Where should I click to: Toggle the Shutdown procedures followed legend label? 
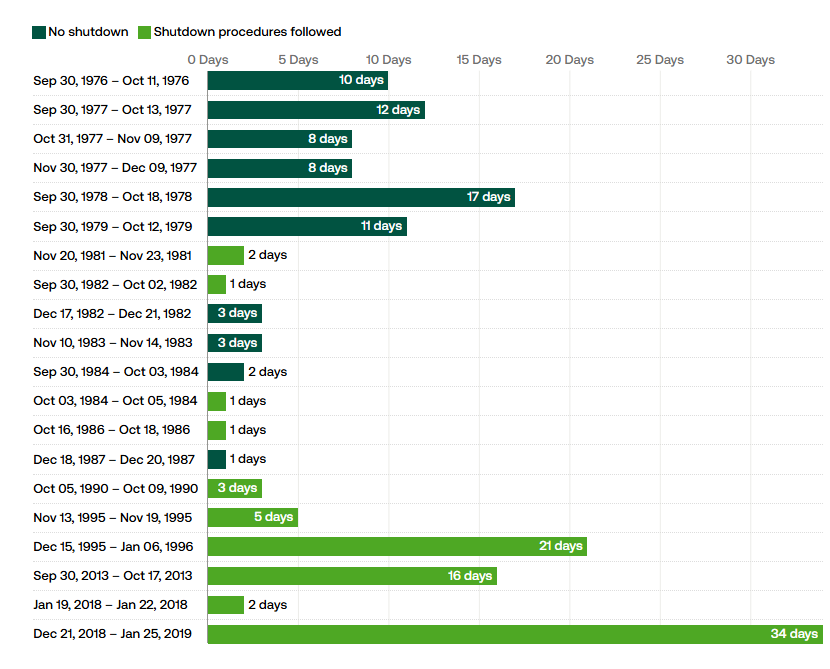247,32
